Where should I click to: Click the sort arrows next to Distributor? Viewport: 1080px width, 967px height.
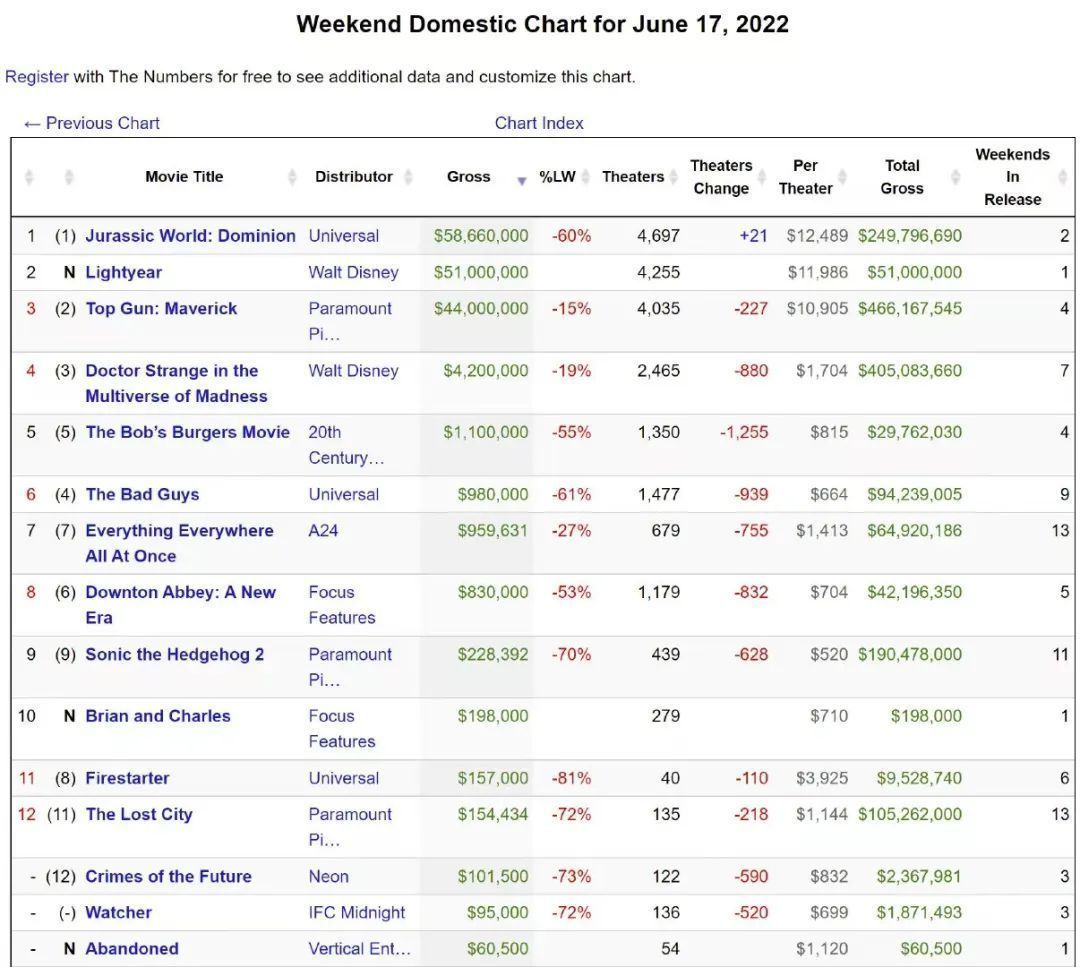coord(408,177)
